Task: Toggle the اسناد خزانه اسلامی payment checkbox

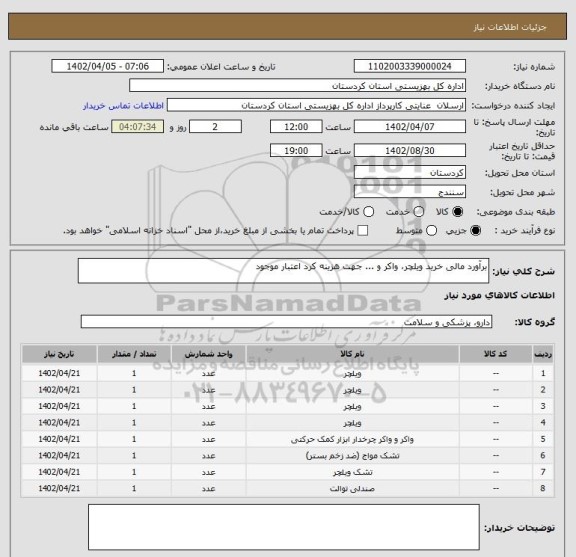Action: point(363,231)
